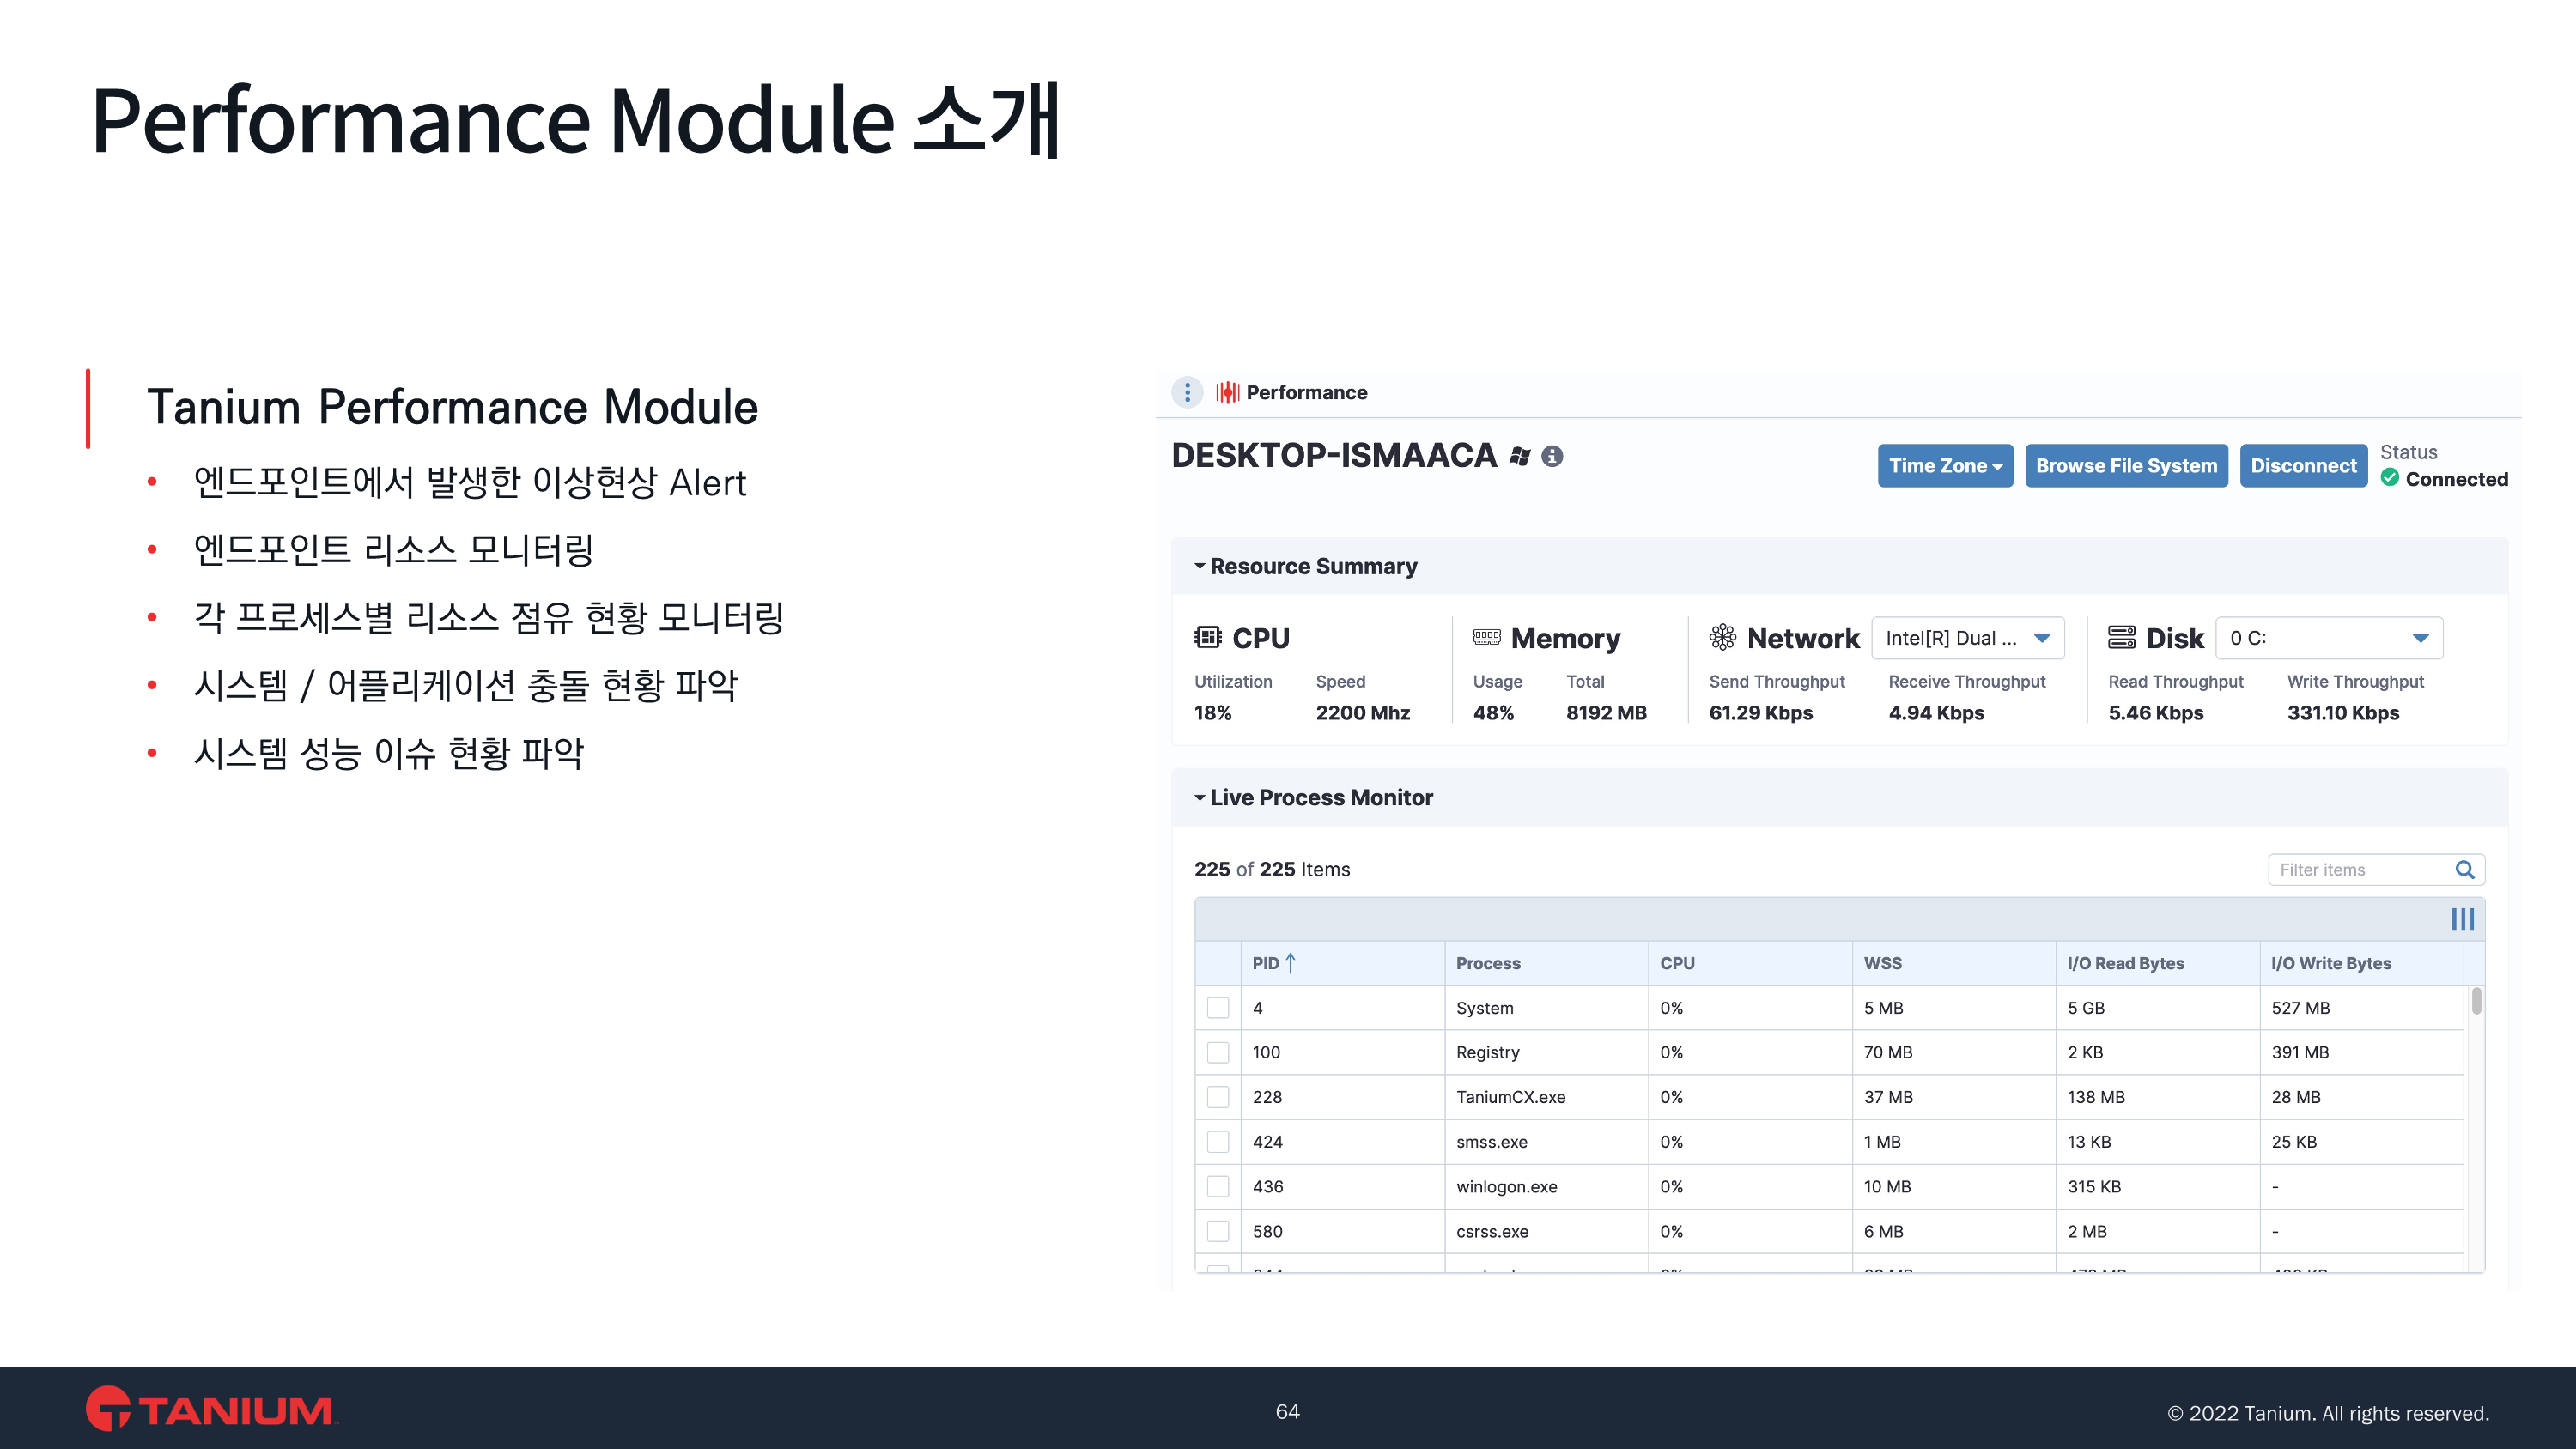This screenshot has height=1449, width=2576.
Task: Open the Time Zone dropdown
Action: pos(1944,466)
